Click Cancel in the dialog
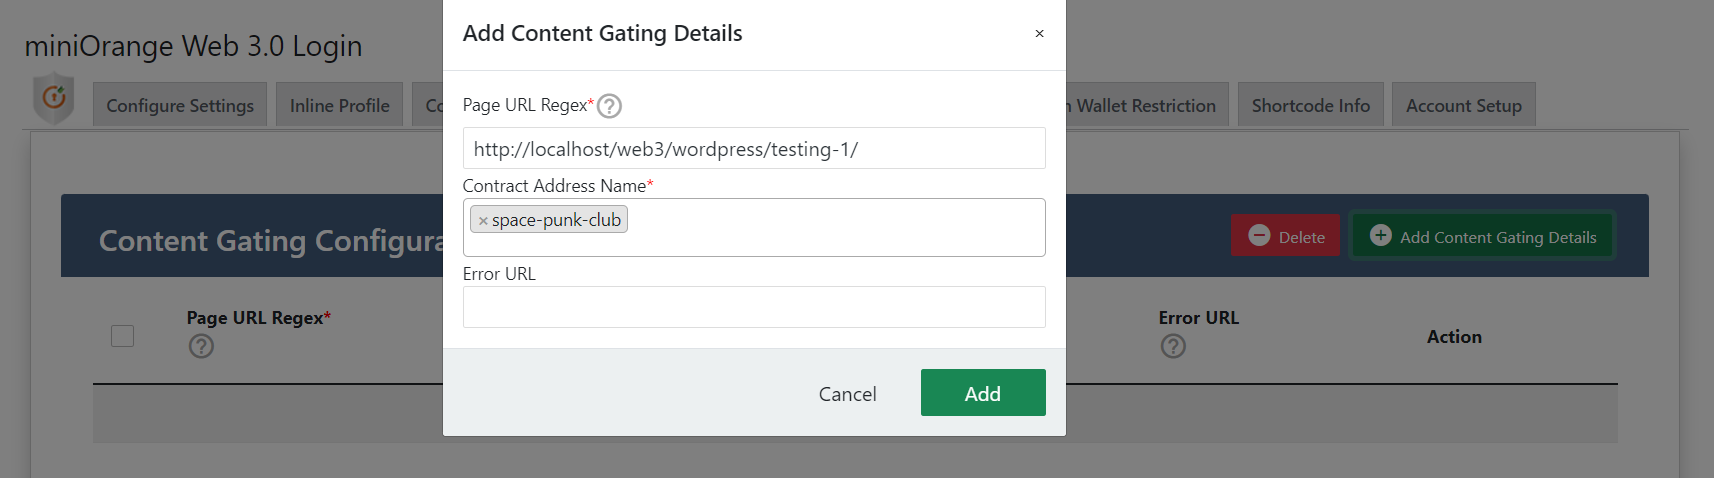This screenshot has width=1714, height=478. pos(847,394)
